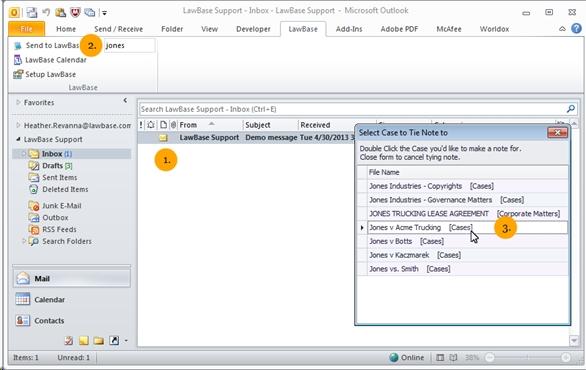This screenshot has height=370, width=586.
Task: Open the Worldox ribbon tab
Action: [x=494, y=29]
